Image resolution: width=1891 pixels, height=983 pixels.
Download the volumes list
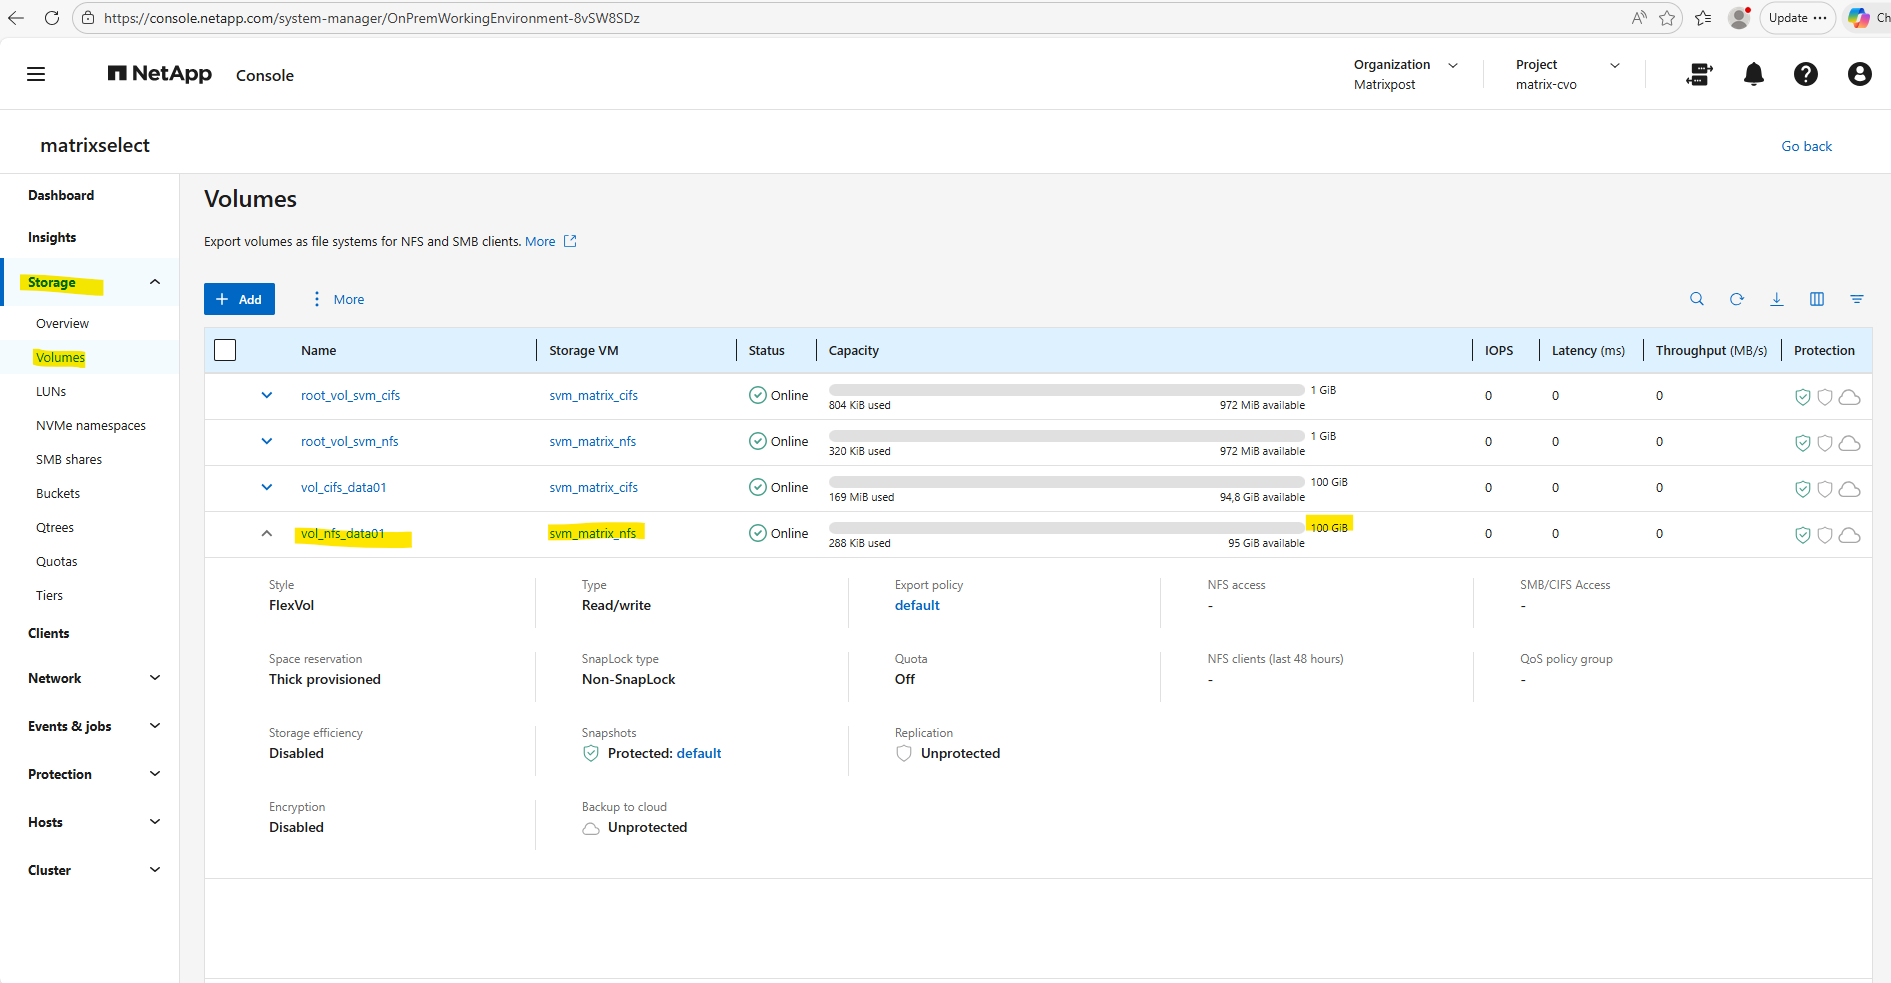pyautogui.click(x=1776, y=299)
